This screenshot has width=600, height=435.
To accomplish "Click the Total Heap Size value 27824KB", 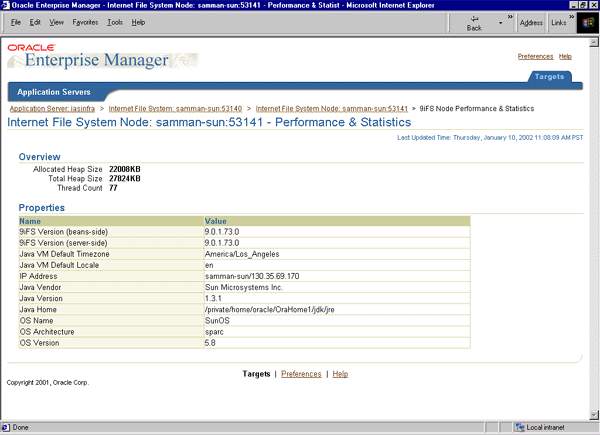I will tap(125, 179).
